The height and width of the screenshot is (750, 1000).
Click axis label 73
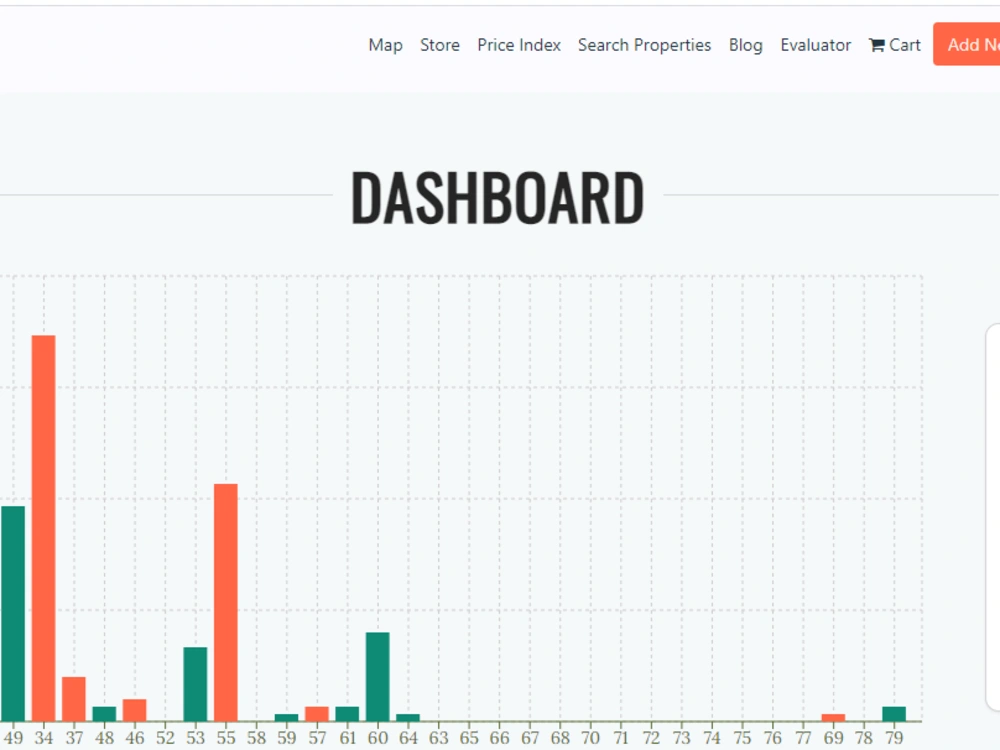click(x=681, y=738)
